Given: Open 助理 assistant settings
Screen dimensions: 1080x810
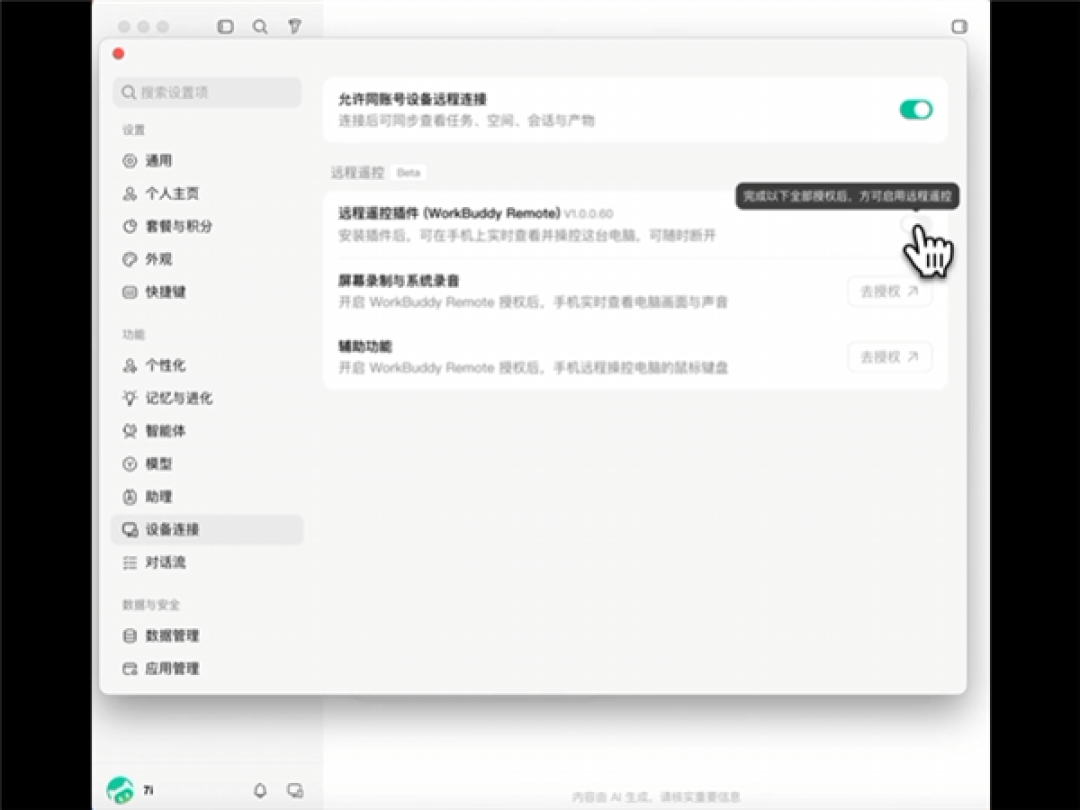Looking at the screenshot, I should pyautogui.click(x=207, y=497).
